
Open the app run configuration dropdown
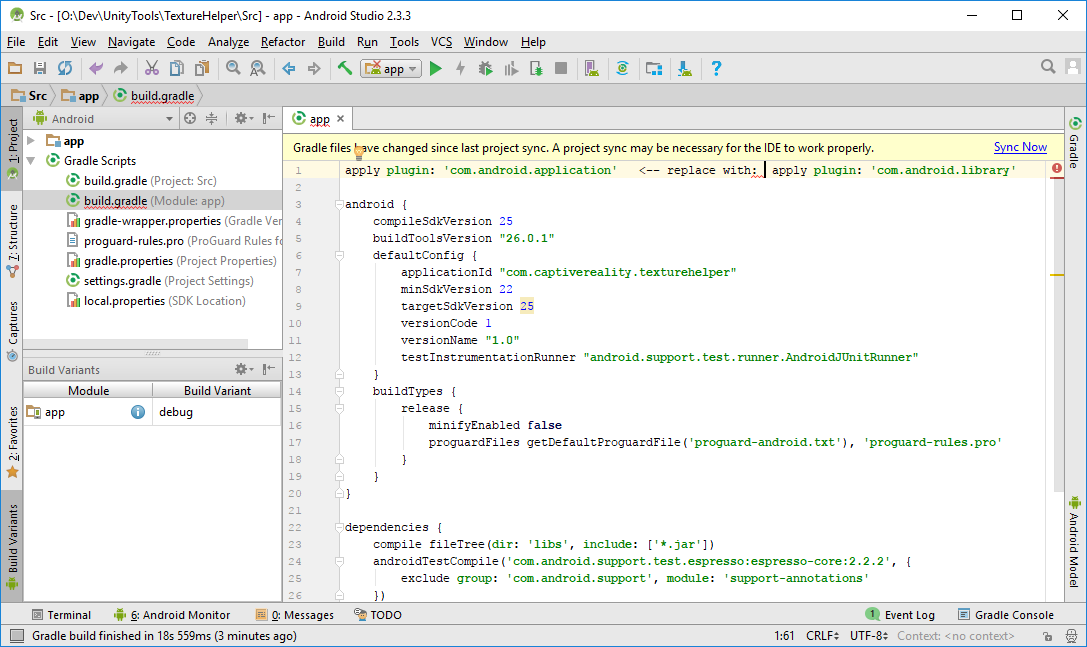[391, 69]
